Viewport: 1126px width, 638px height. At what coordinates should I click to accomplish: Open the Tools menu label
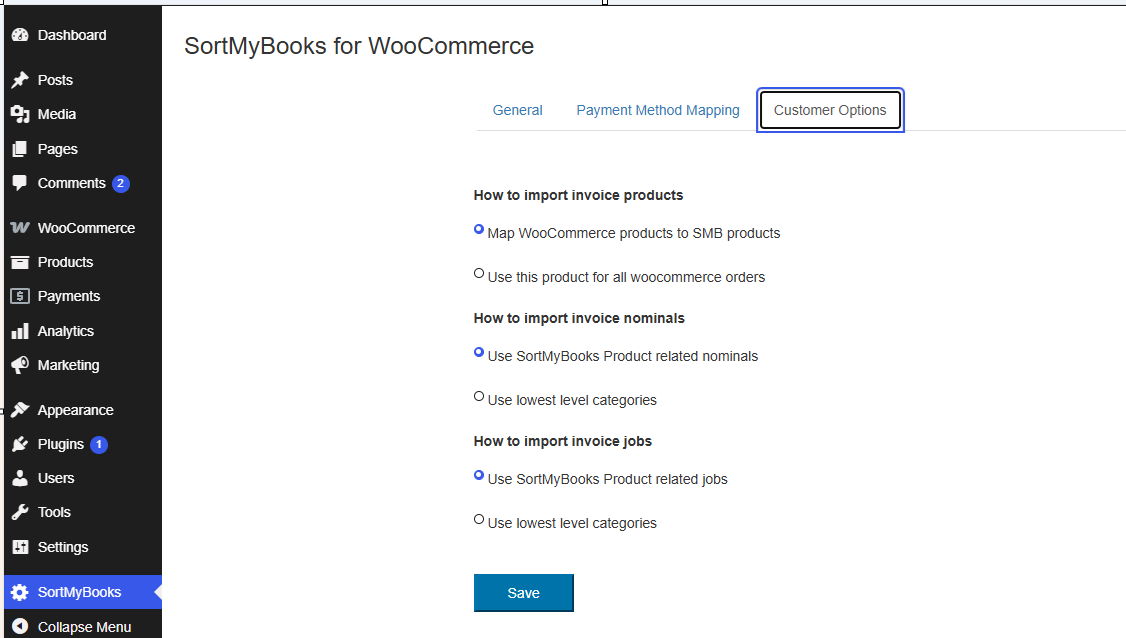tap(55, 512)
